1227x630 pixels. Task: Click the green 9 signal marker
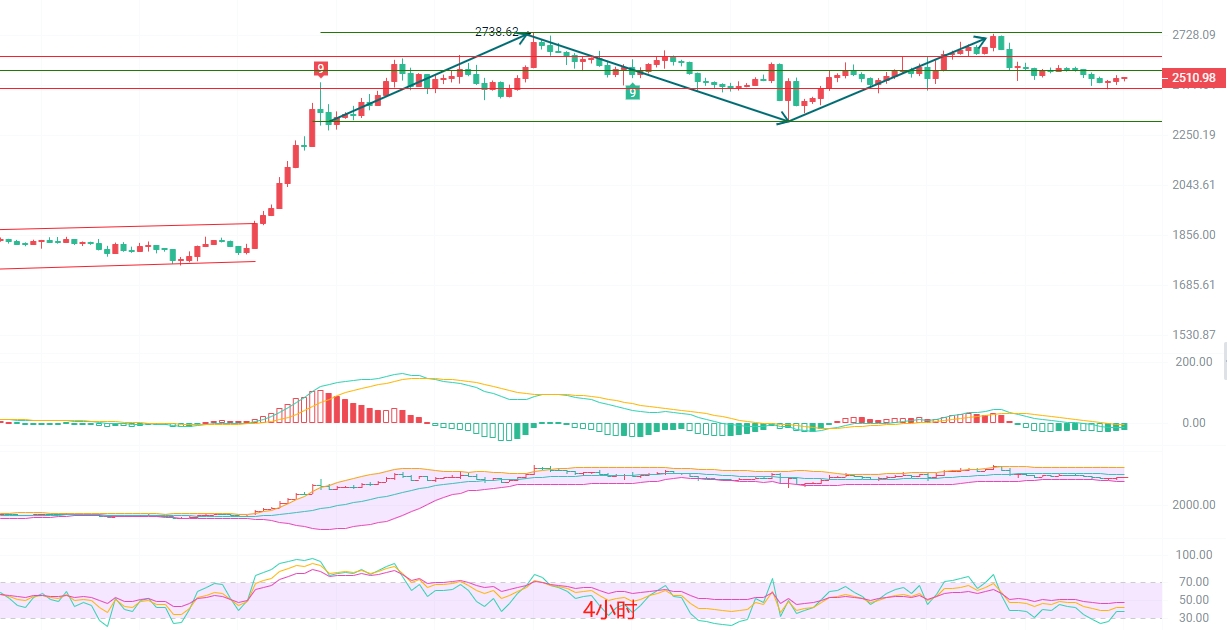(x=632, y=92)
